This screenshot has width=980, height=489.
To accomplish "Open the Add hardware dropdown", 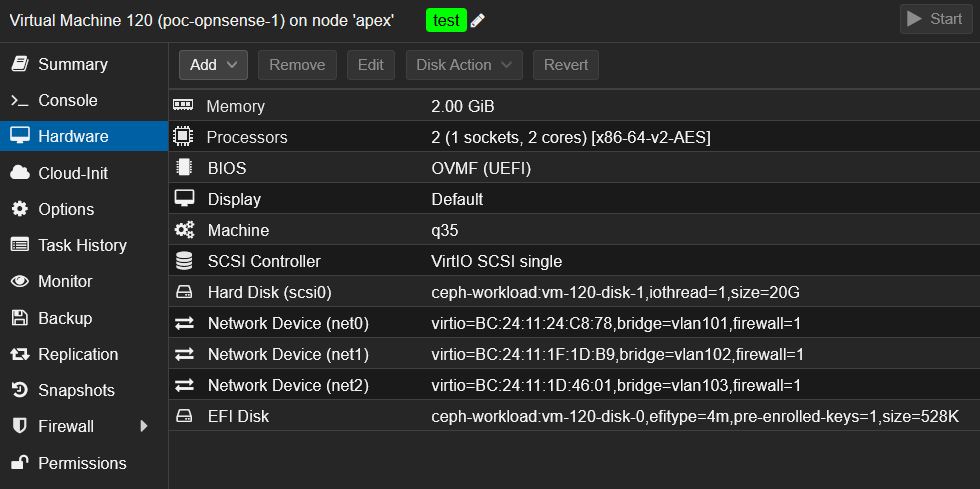I will pos(213,65).
